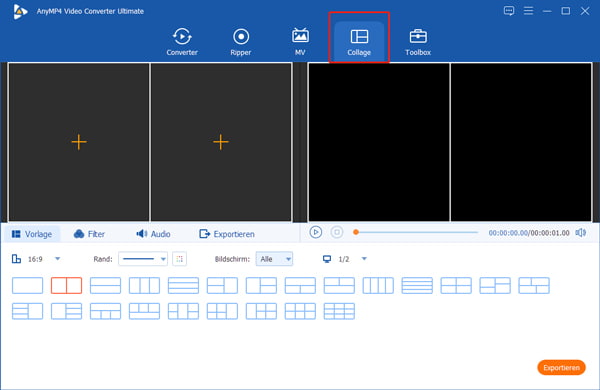The image size is (600, 390).
Task: Click the monitor icon beside 1/2
Action: (327, 259)
